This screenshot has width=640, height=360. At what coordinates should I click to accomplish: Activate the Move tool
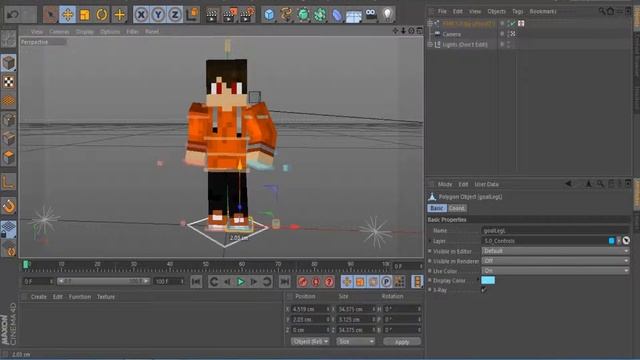click(68, 15)
